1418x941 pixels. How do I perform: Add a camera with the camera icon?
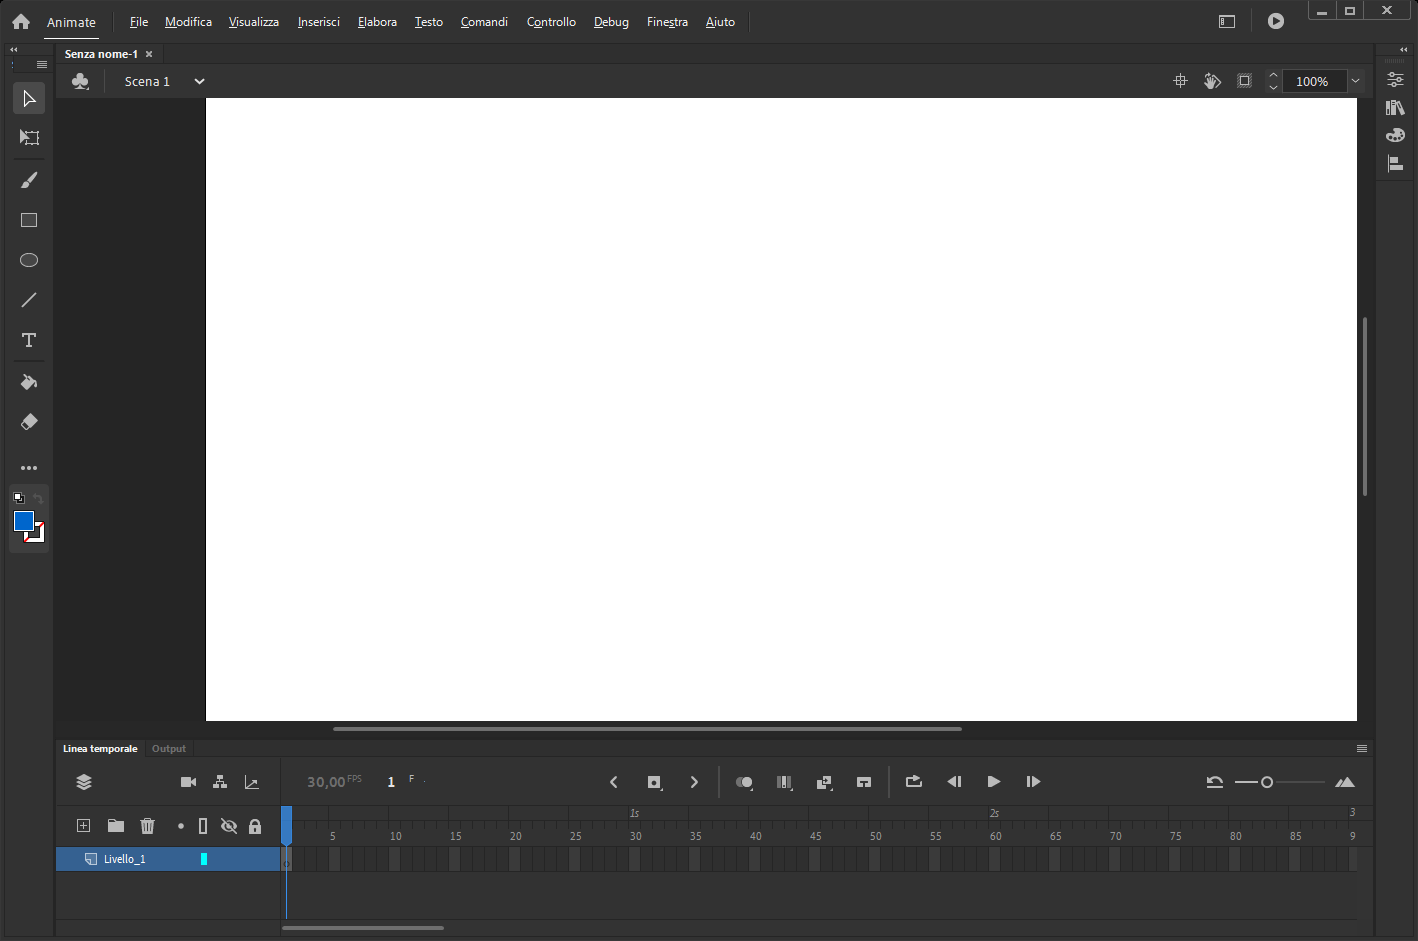(x=188, y=782)
